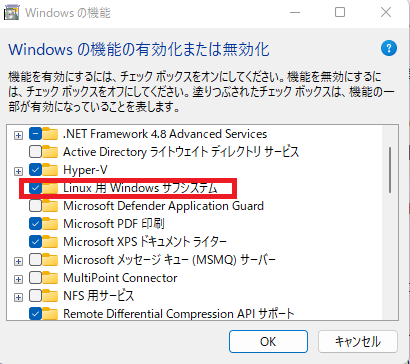Expand the Hyper-V tree node
410x364 pixels.
pyautogui.click(x=19, y=171)
